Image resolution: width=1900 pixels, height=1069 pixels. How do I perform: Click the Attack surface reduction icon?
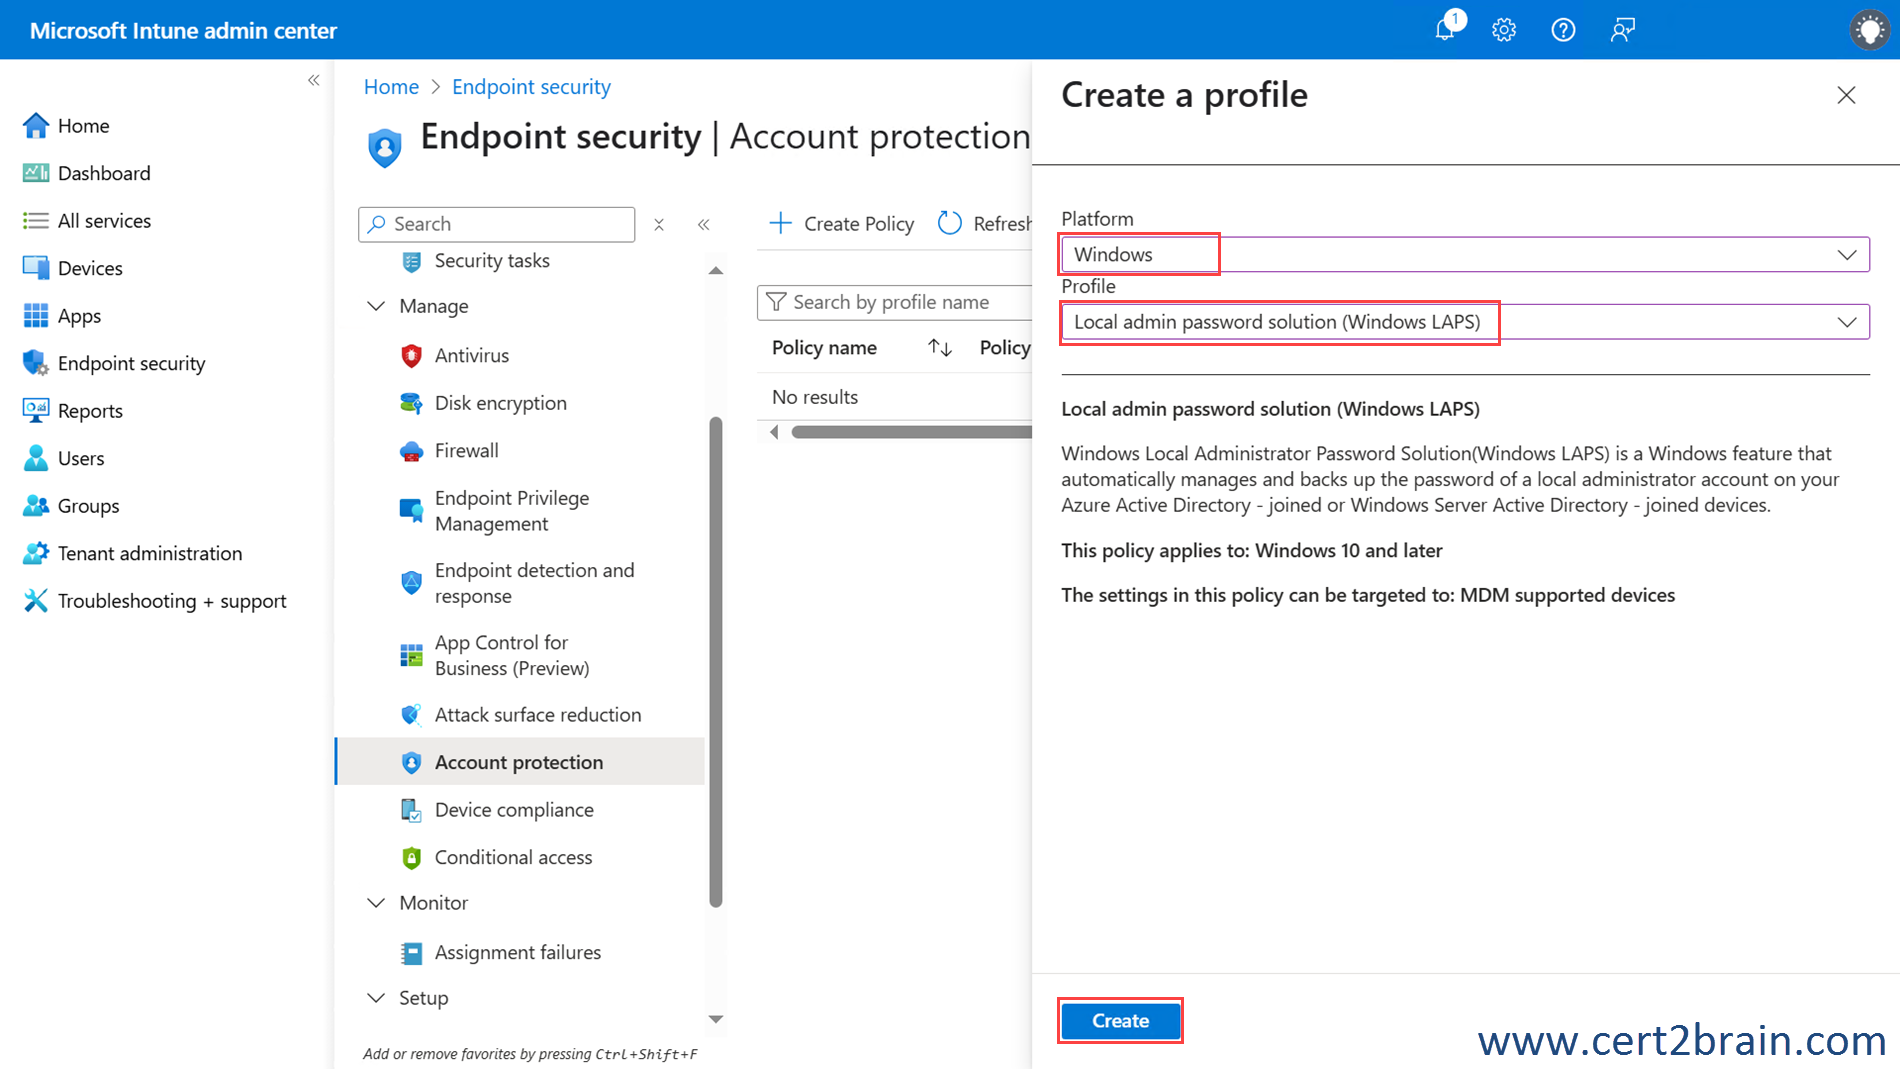click(x=411, y=715)
